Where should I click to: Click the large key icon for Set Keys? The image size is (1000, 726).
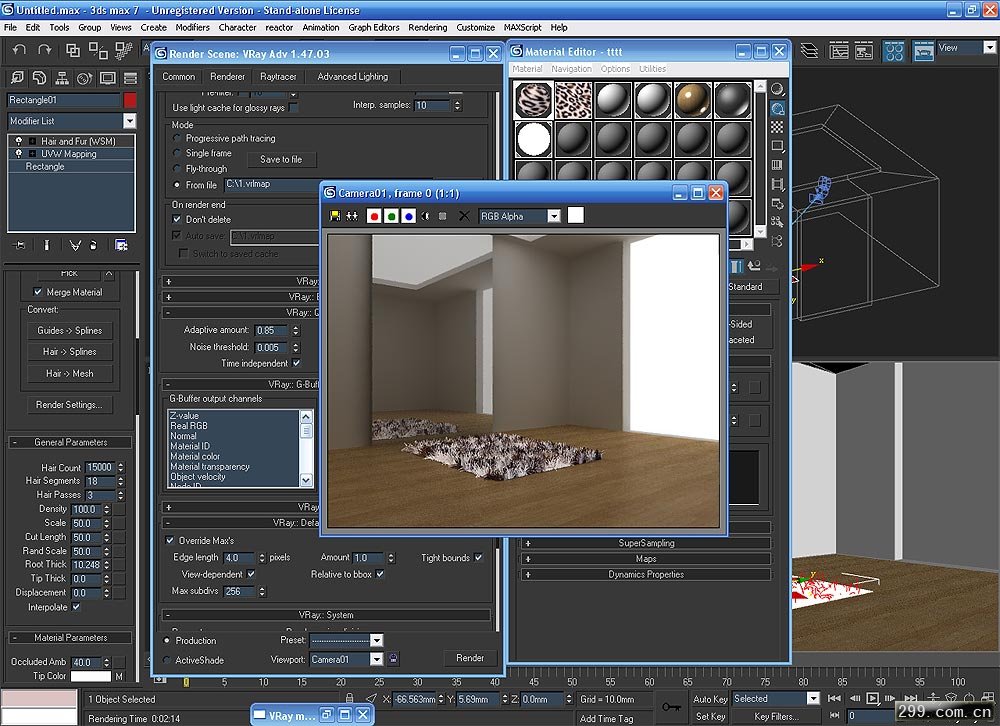pyautogui.click(x=671, y=706)
